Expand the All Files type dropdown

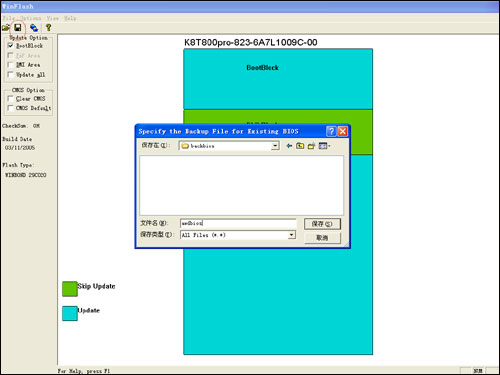click(291, 235)
